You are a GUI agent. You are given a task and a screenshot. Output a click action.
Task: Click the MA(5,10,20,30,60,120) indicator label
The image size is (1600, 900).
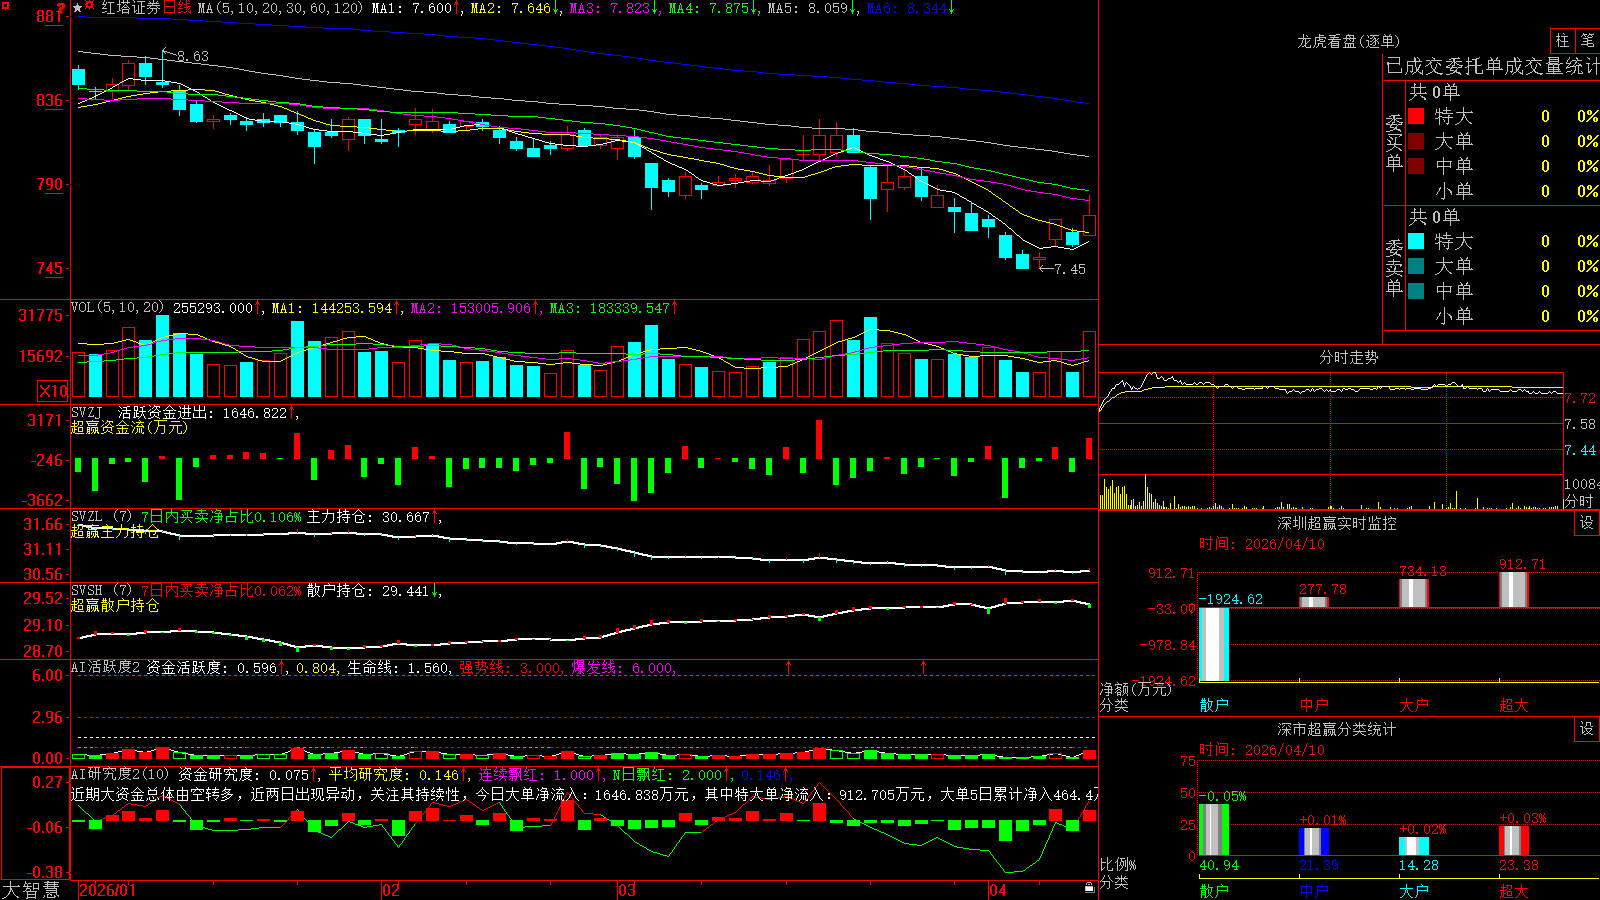281,8
